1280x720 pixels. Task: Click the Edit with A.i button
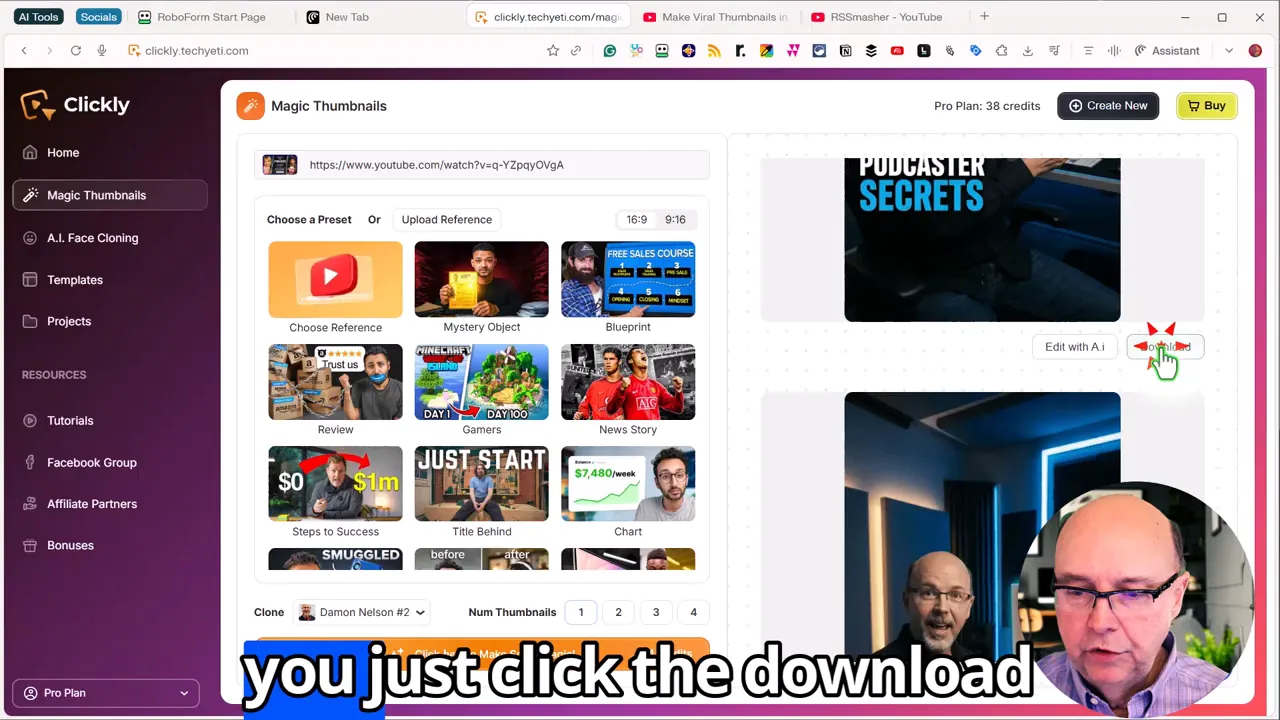pos(1074,346)
